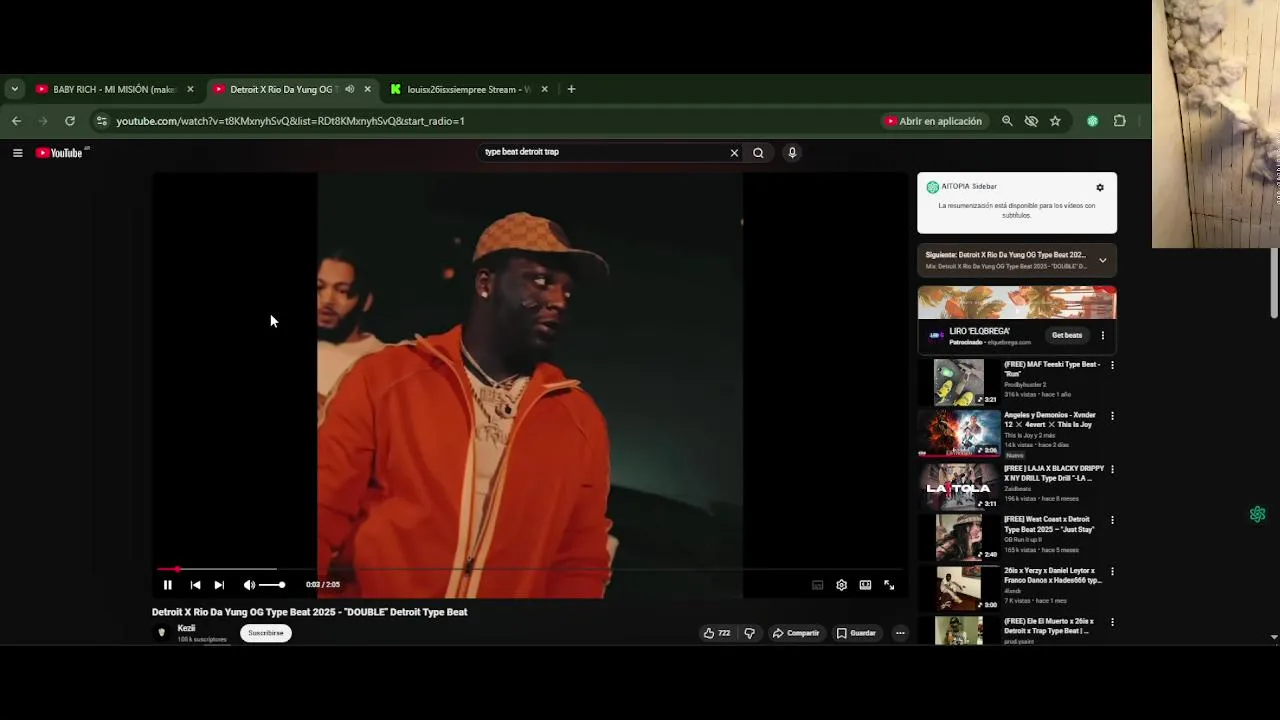Open more actions menu under the video
Image resolution: width=1280 pixels, height=720 pixels.
900,633
